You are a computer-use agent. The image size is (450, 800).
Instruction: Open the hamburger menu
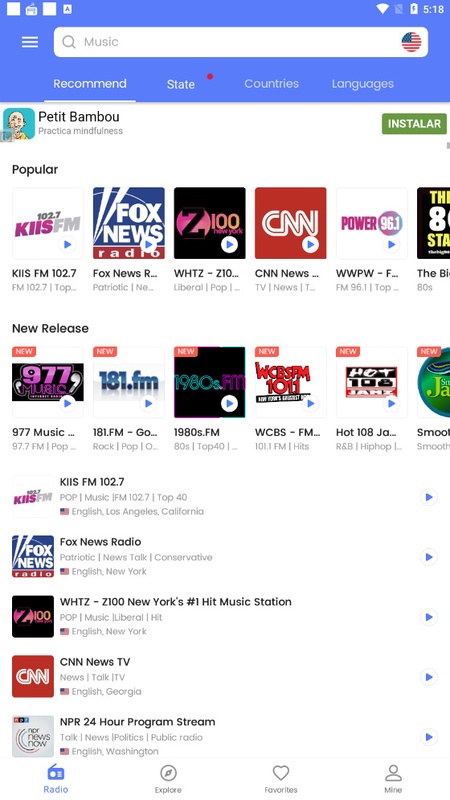point(30,42)
